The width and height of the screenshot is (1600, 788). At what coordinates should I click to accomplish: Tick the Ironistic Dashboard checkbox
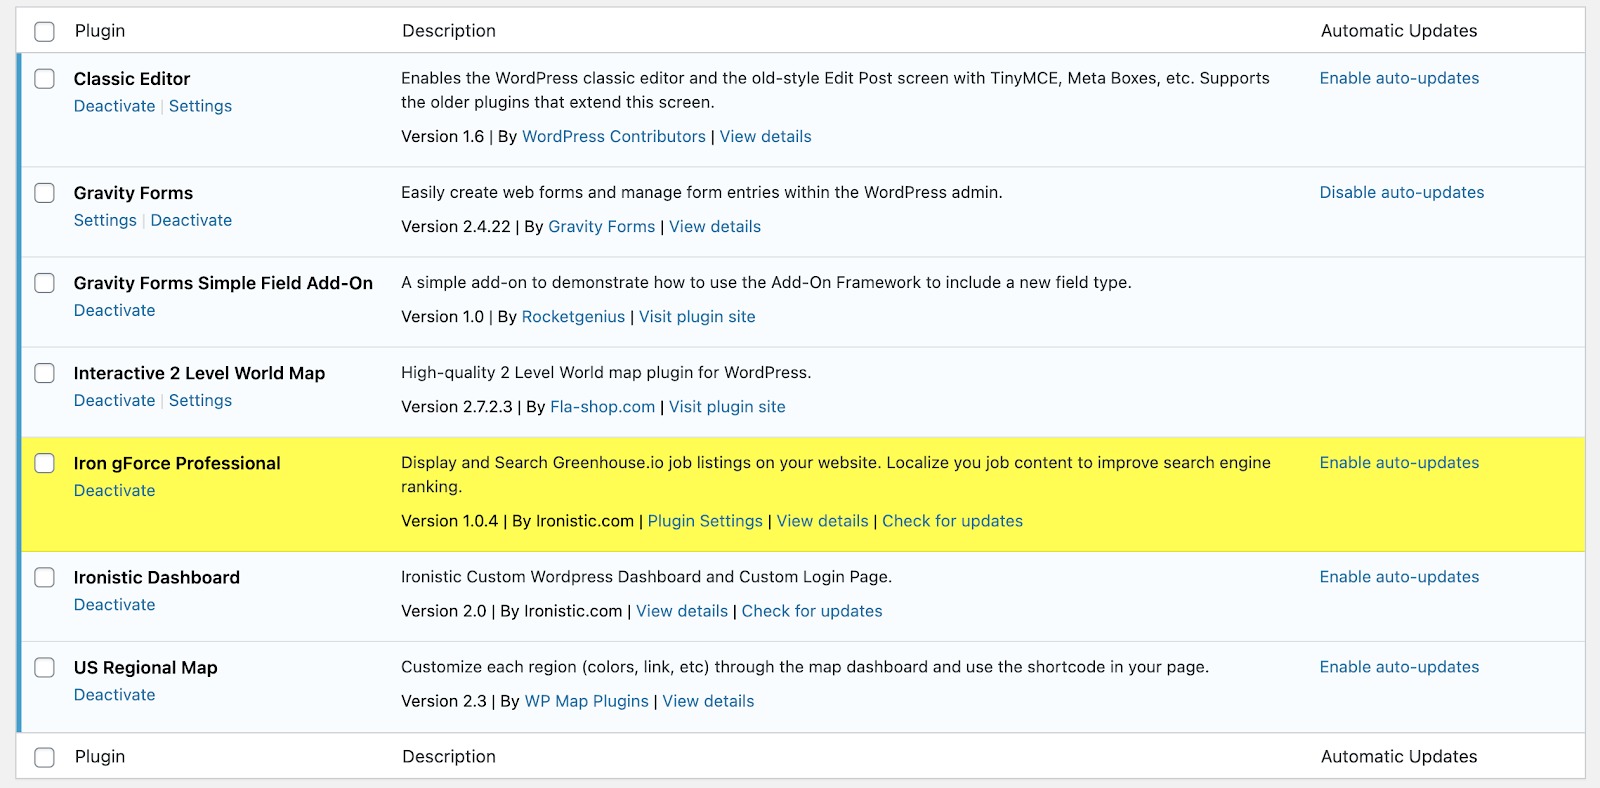pos(45,577)
